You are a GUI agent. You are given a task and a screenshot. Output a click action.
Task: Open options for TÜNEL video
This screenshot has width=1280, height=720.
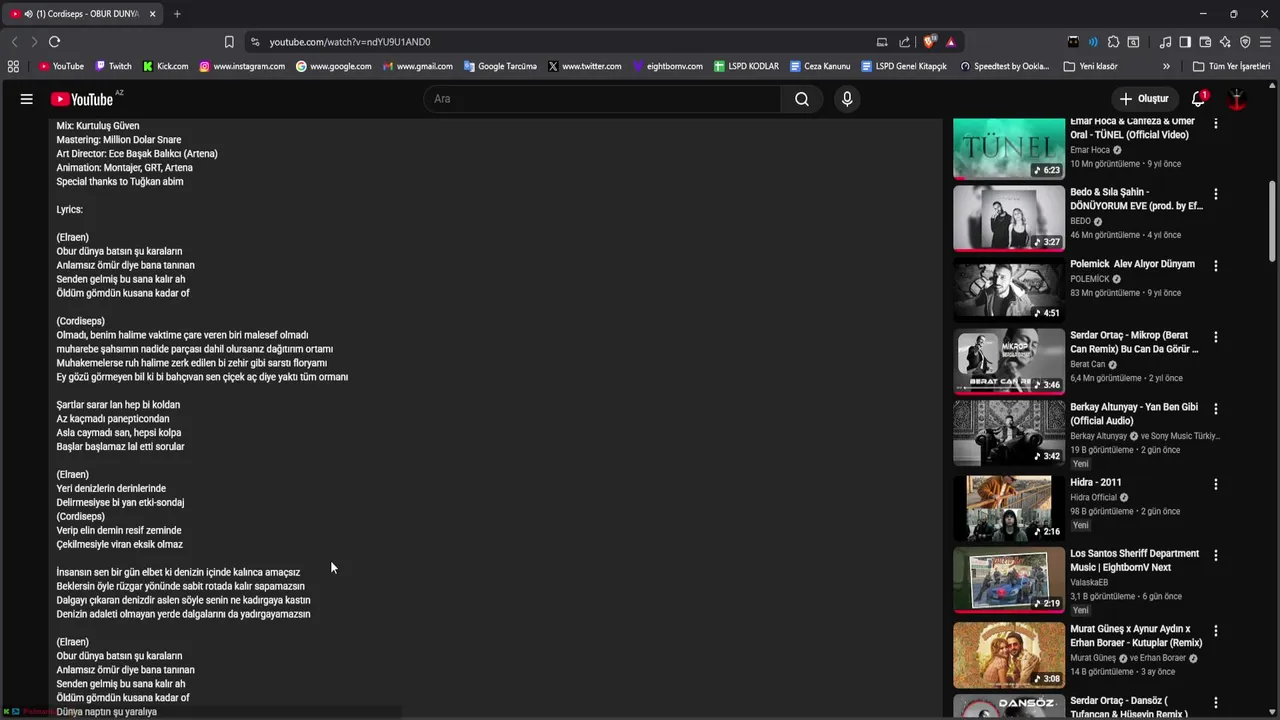[1216, 123]
